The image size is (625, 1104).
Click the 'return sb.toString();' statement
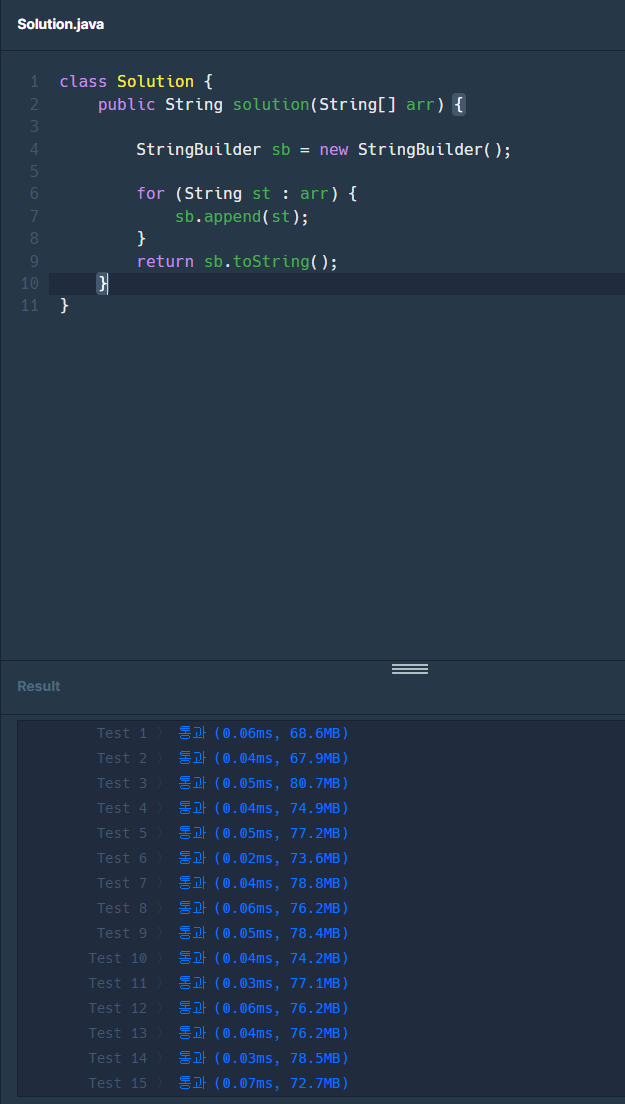237,261
